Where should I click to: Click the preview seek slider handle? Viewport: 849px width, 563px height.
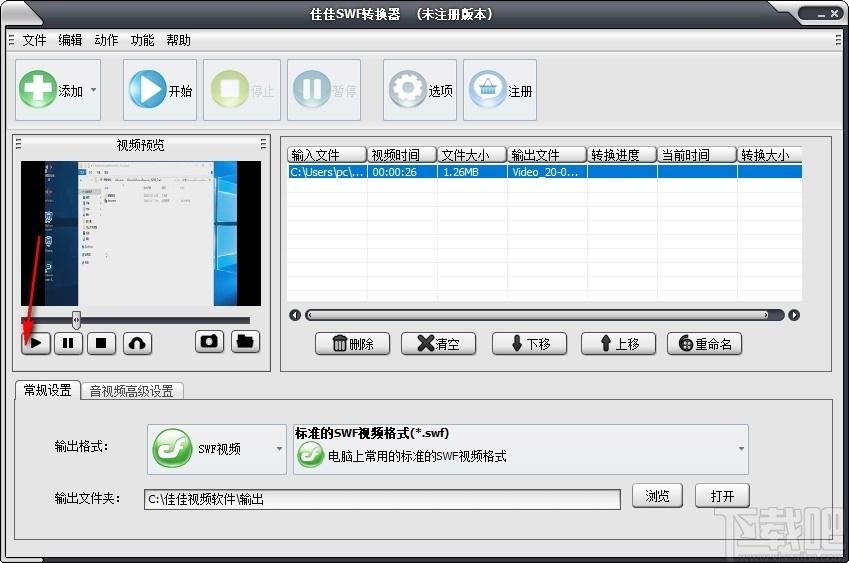coord(76,320)
